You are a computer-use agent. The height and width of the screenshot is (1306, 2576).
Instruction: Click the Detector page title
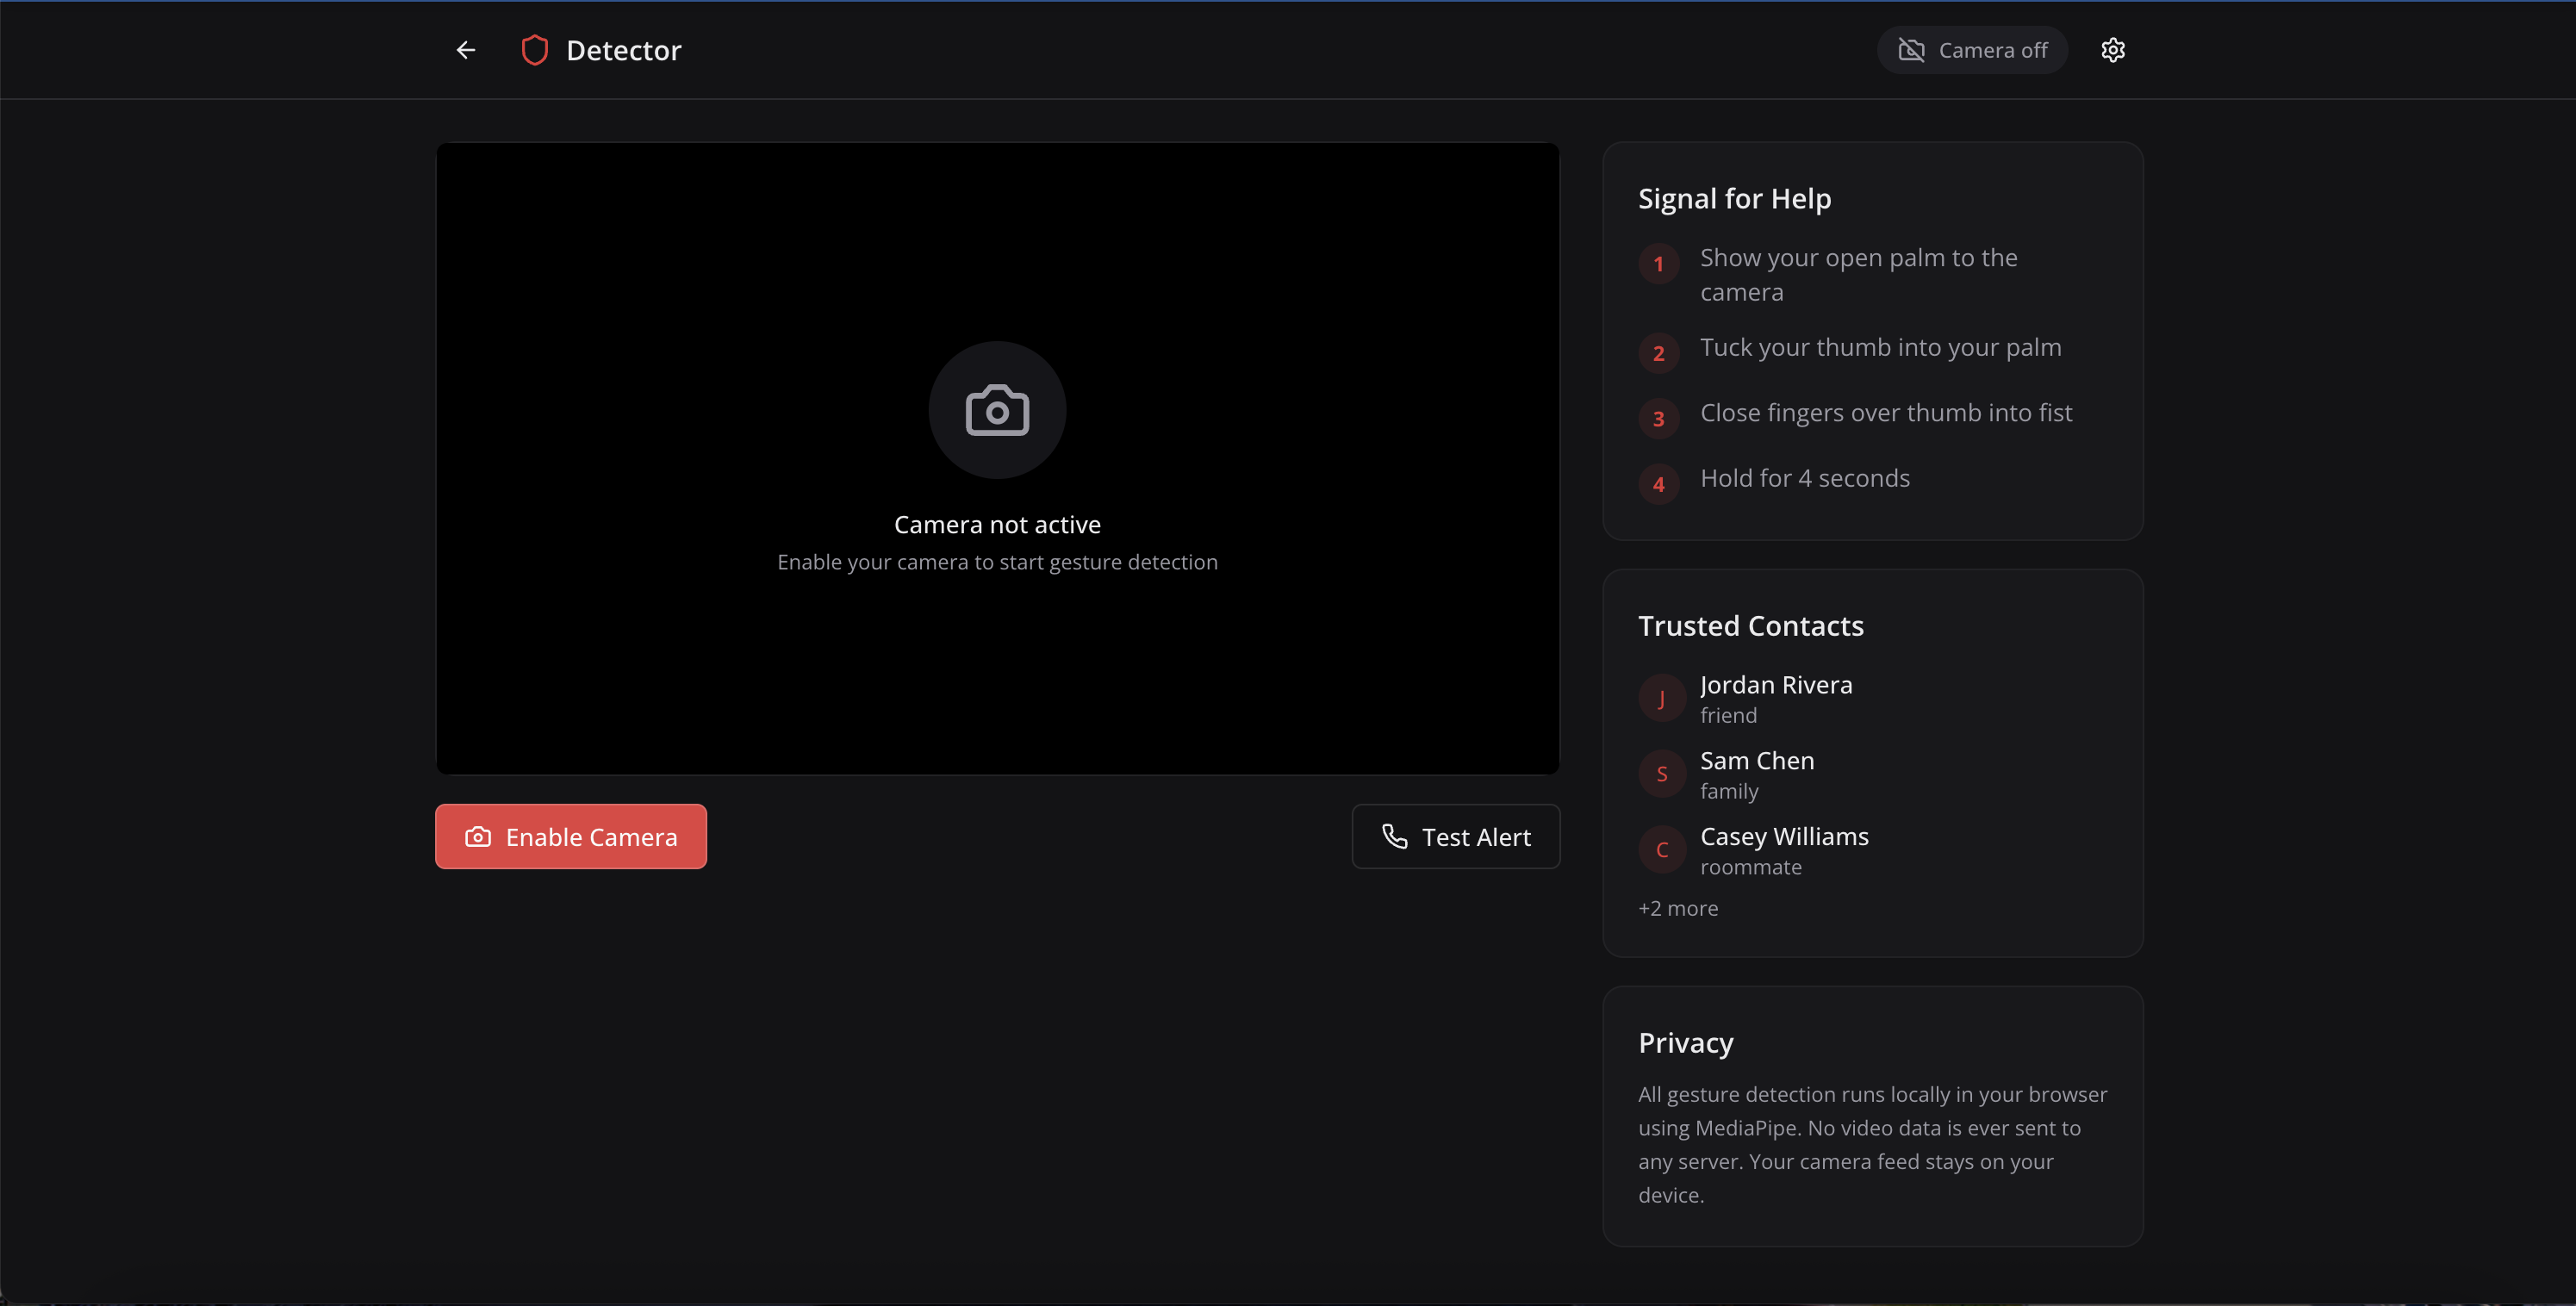(623, 50)
